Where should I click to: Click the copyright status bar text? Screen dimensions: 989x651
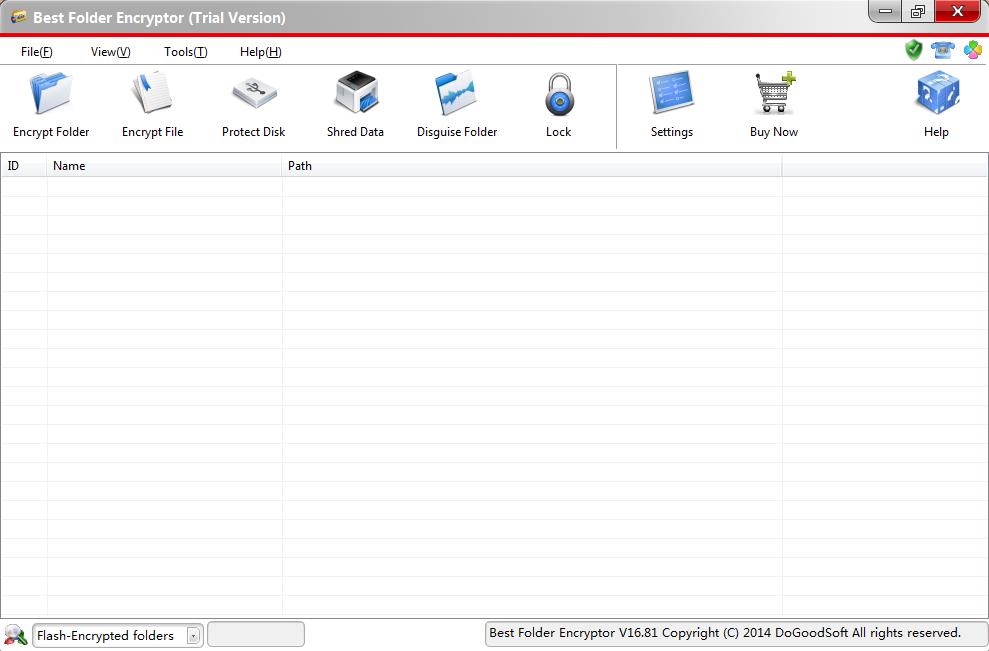[725, 633]
